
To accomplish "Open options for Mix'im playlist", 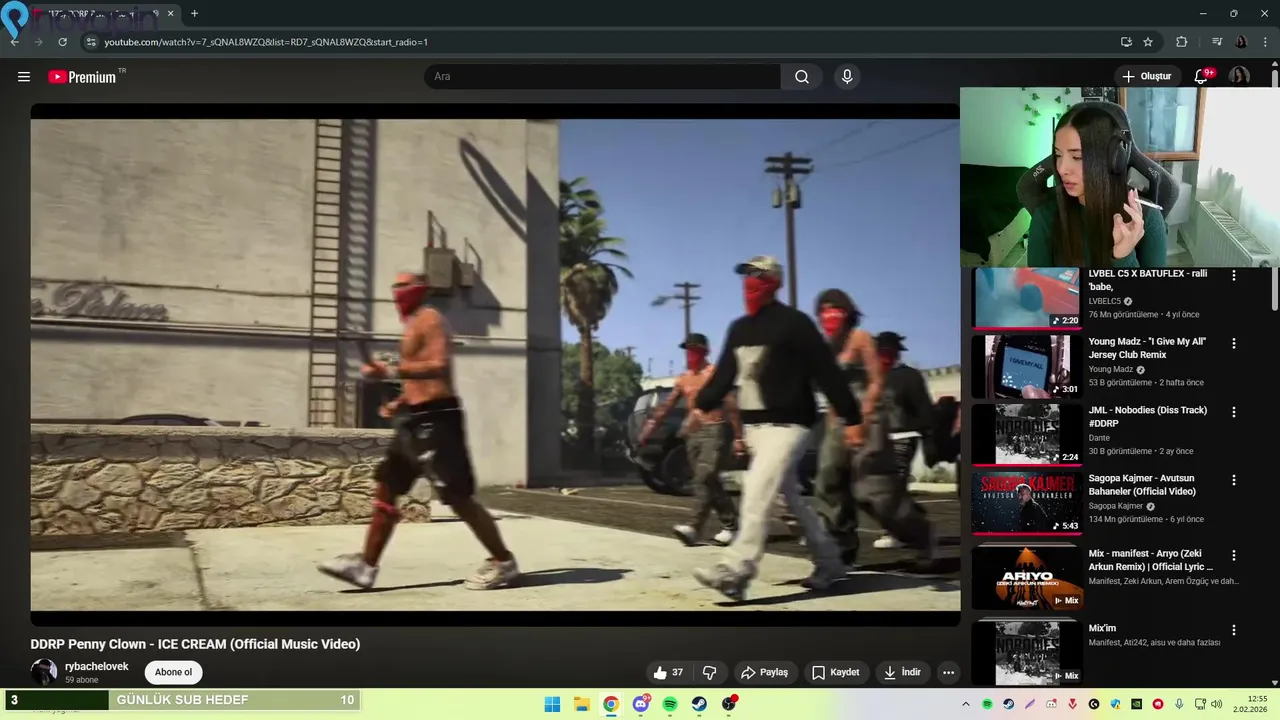I will (x=1233, y=630).
